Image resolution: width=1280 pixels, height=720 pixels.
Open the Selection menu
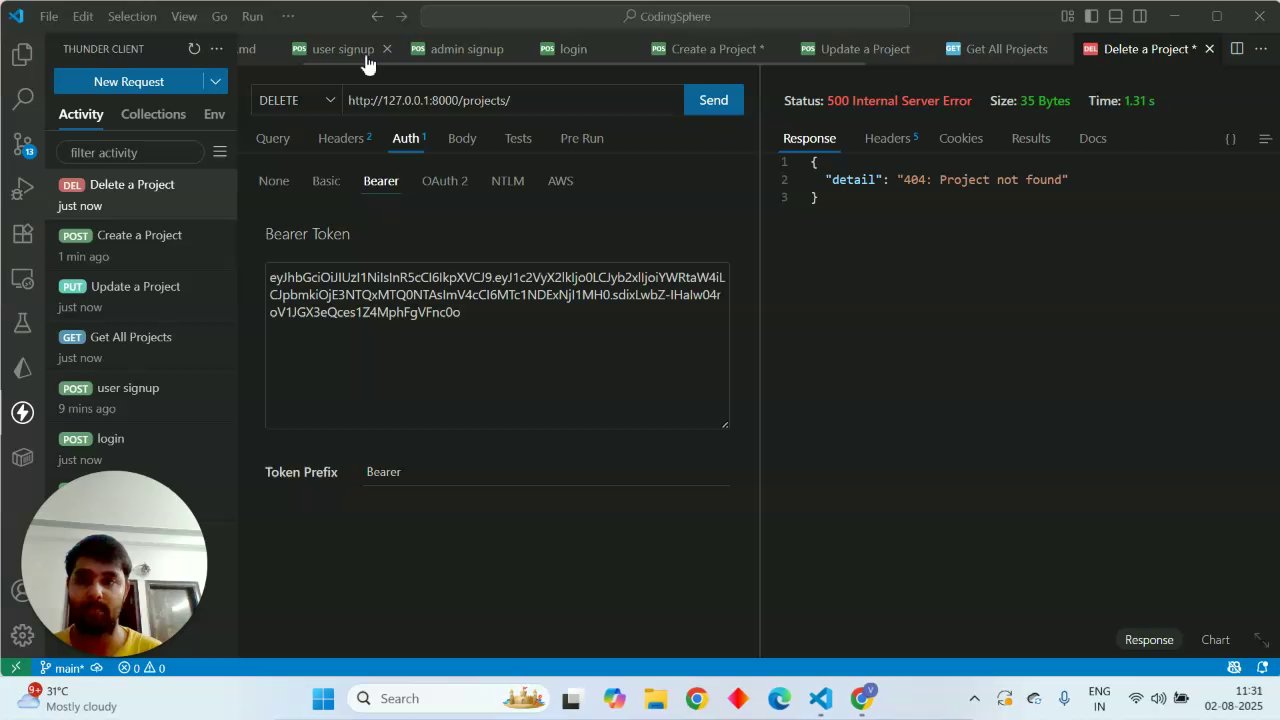pyautogui.click(x=132, y=16)
